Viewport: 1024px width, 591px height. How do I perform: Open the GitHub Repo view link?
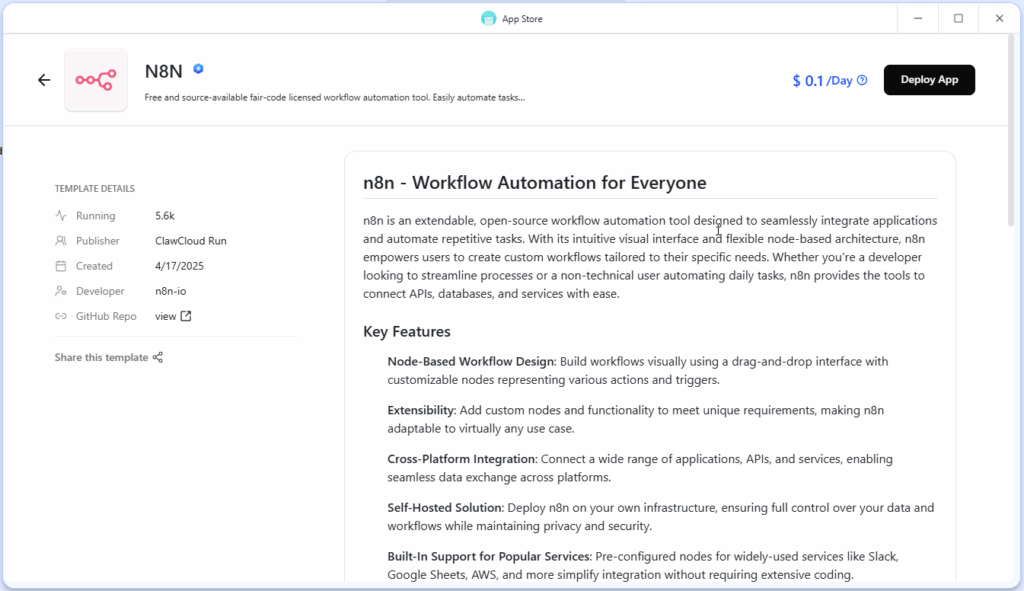point(165,316)
